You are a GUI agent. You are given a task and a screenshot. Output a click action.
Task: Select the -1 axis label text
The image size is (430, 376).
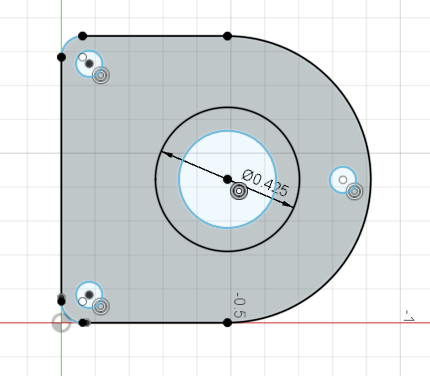coord(409,316)
